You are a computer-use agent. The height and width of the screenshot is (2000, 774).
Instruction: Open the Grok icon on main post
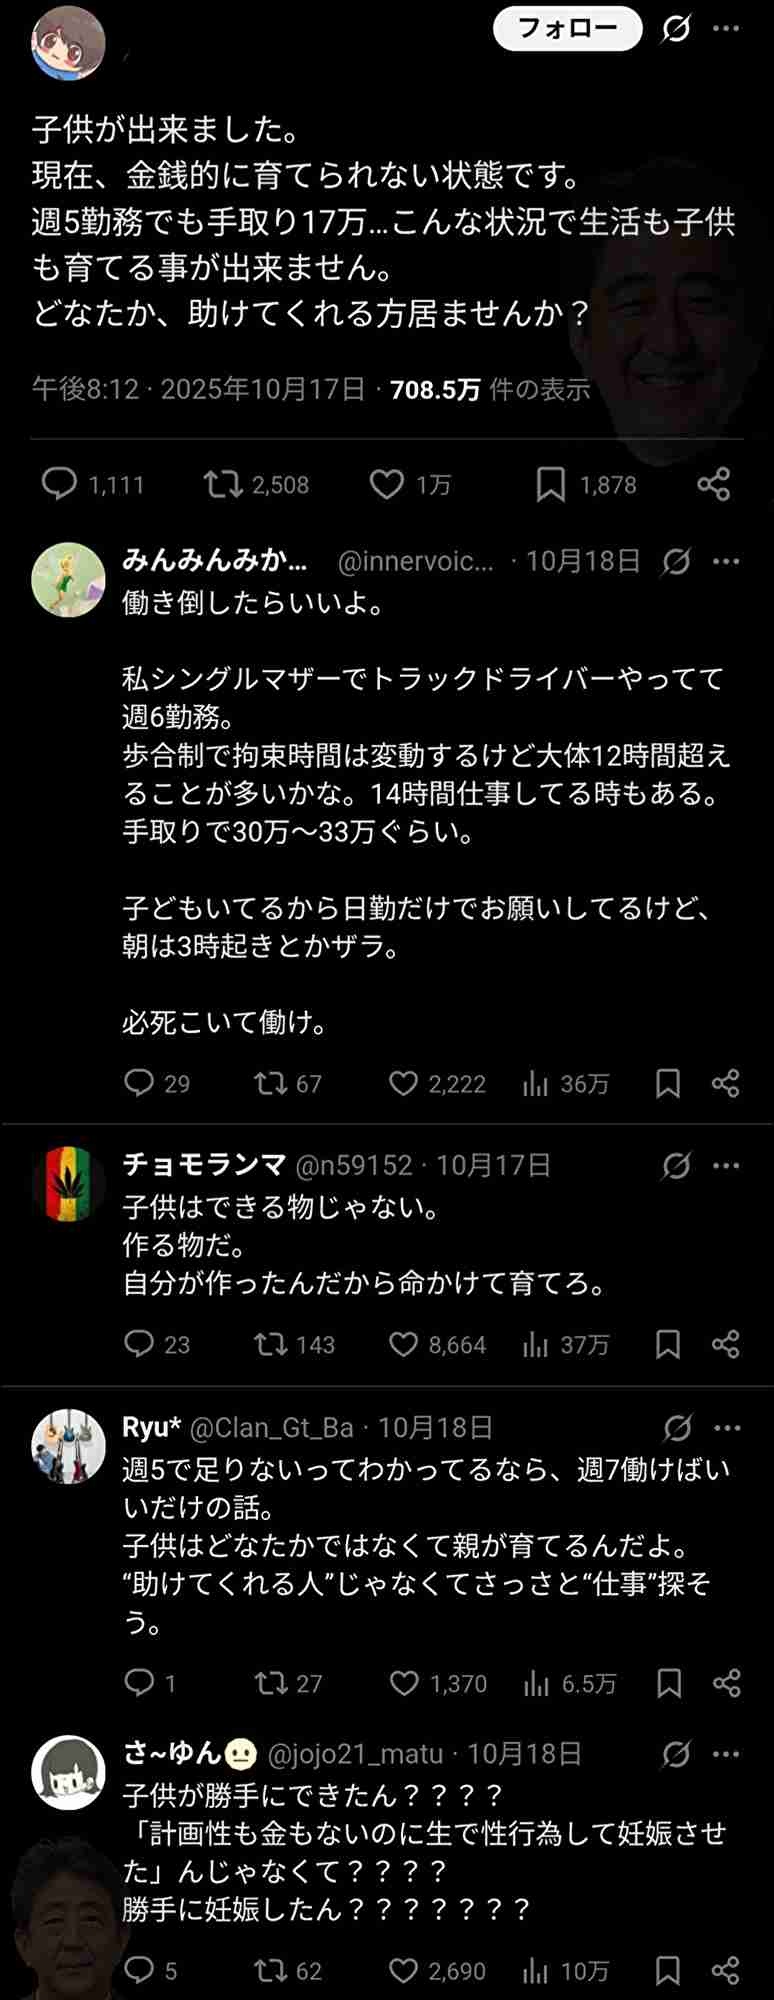click(677, 30)
